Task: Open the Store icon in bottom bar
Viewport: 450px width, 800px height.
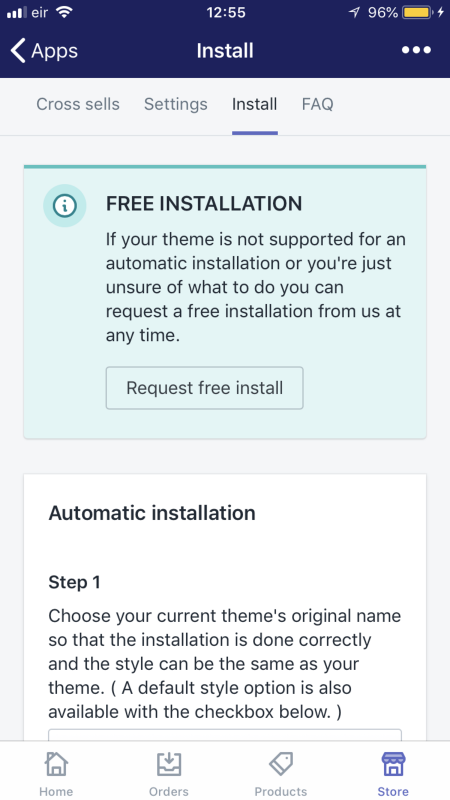Action: pos(393,764)
